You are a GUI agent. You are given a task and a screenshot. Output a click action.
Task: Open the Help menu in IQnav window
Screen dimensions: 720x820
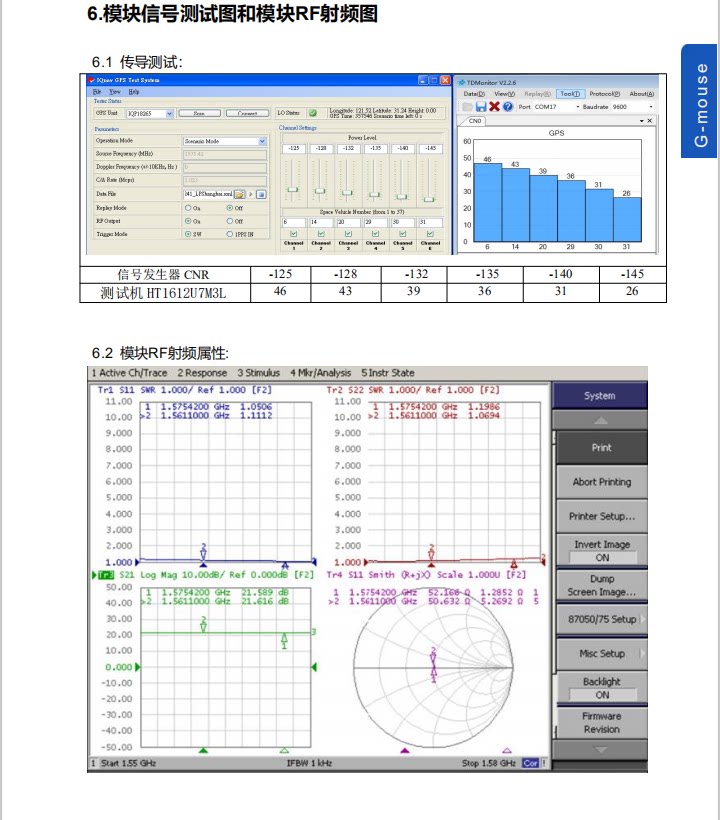[134, 92]
